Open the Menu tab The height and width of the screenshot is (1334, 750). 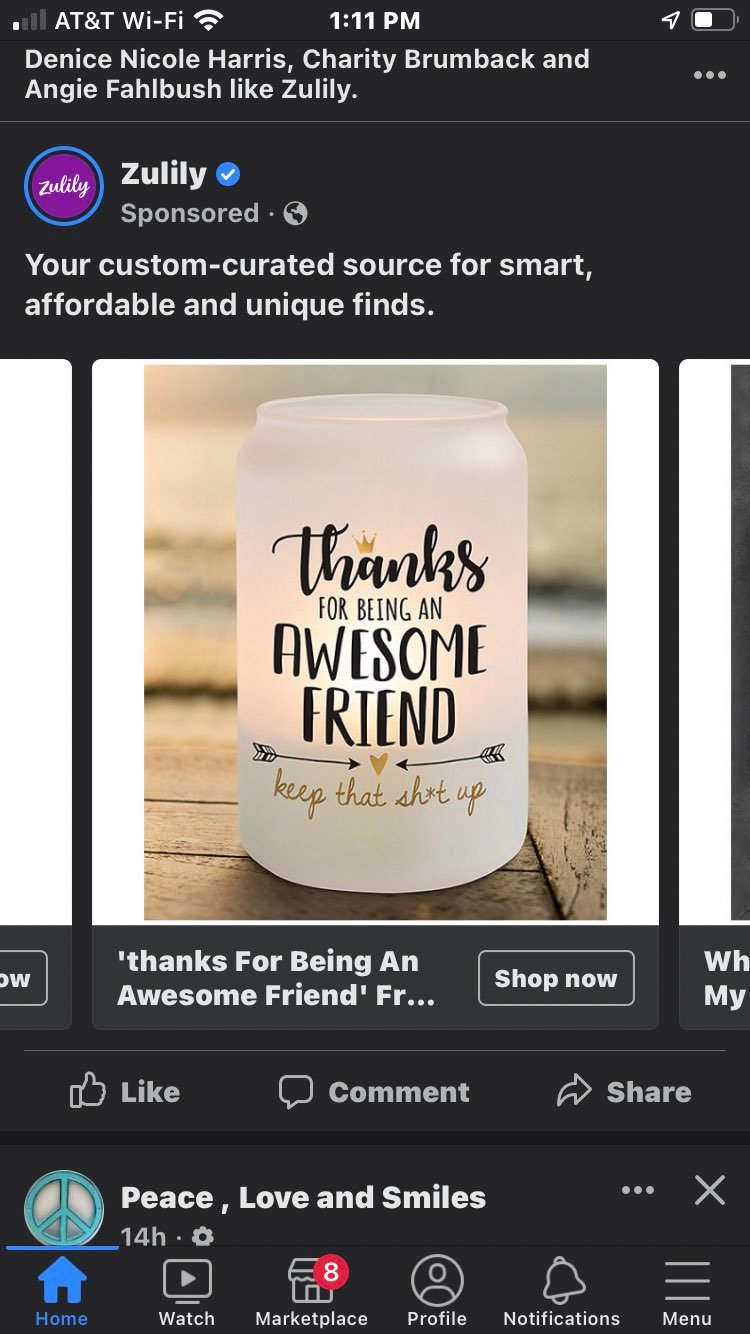pyautogui.click(x=687, y=1291)
